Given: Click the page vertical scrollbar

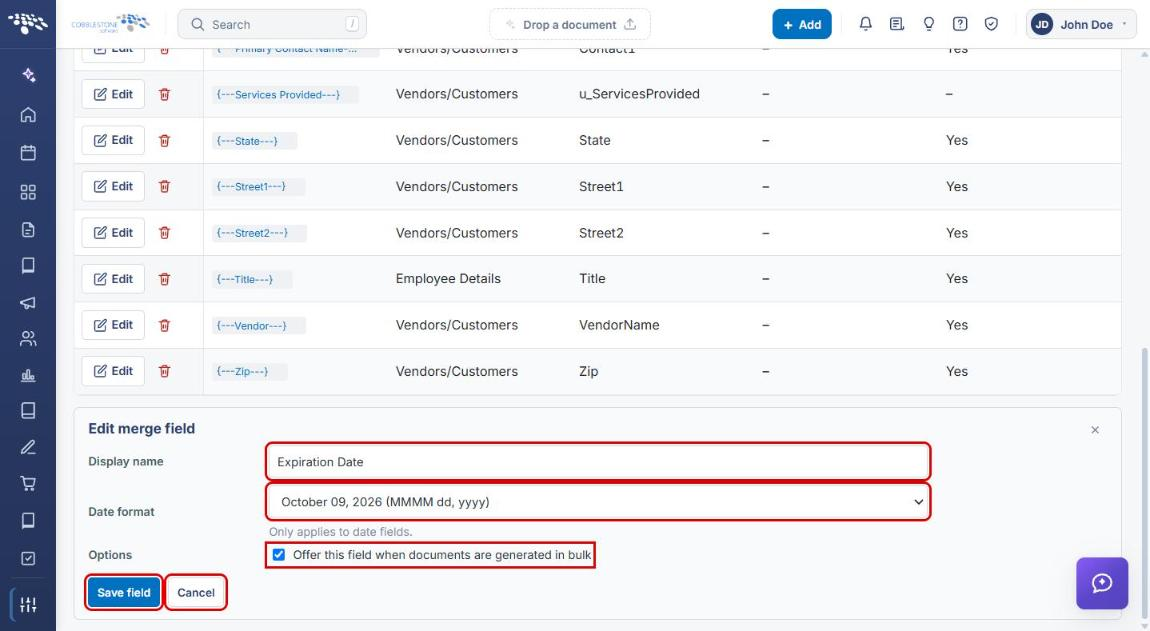Looking at the screenshot, I should click(1144, 481).
